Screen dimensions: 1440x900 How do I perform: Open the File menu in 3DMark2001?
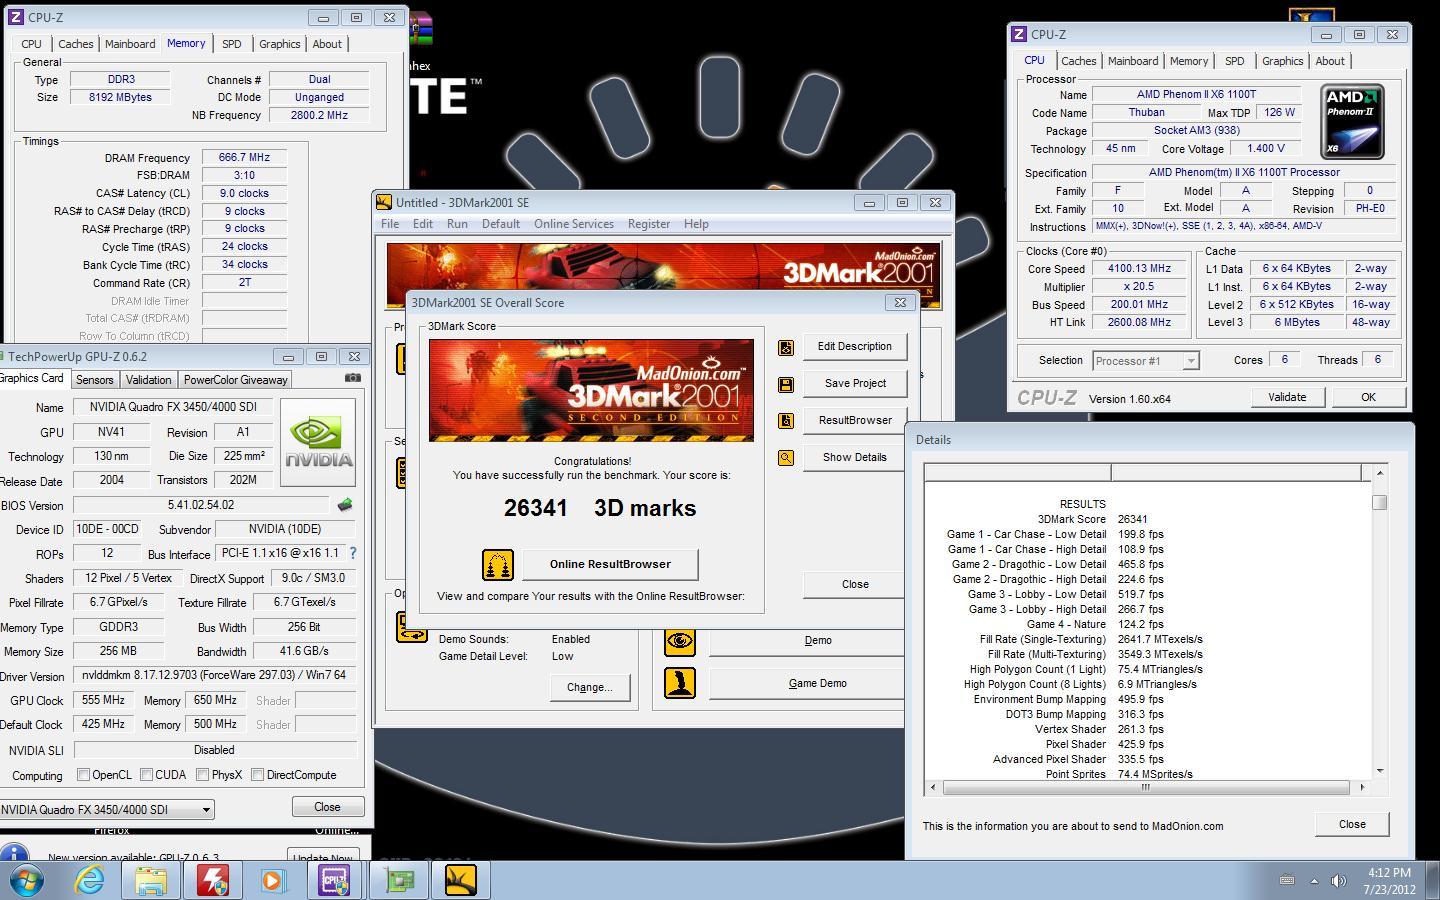[390, 224]
